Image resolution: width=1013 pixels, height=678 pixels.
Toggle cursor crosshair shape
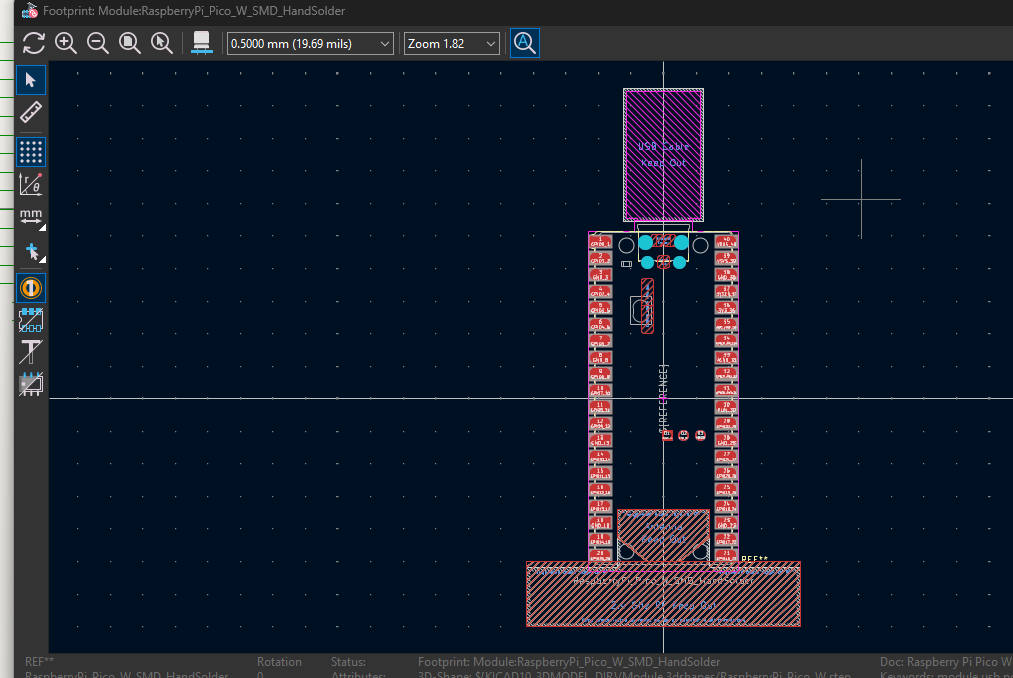coord(30,251)
